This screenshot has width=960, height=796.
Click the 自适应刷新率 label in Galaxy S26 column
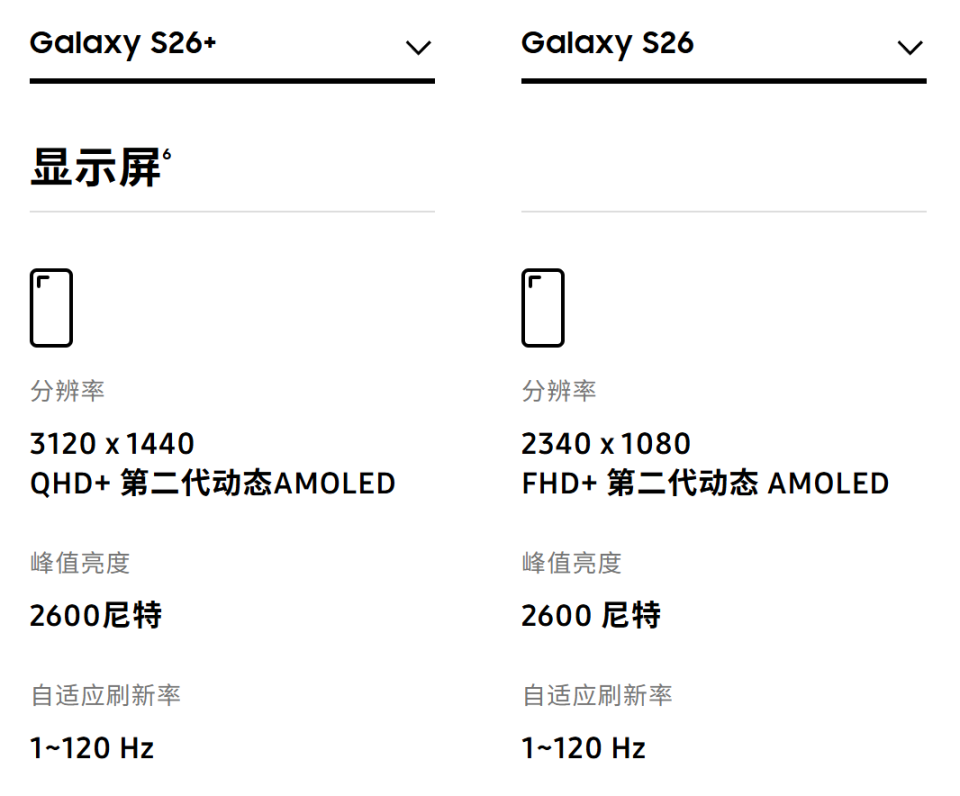(598, 696)
